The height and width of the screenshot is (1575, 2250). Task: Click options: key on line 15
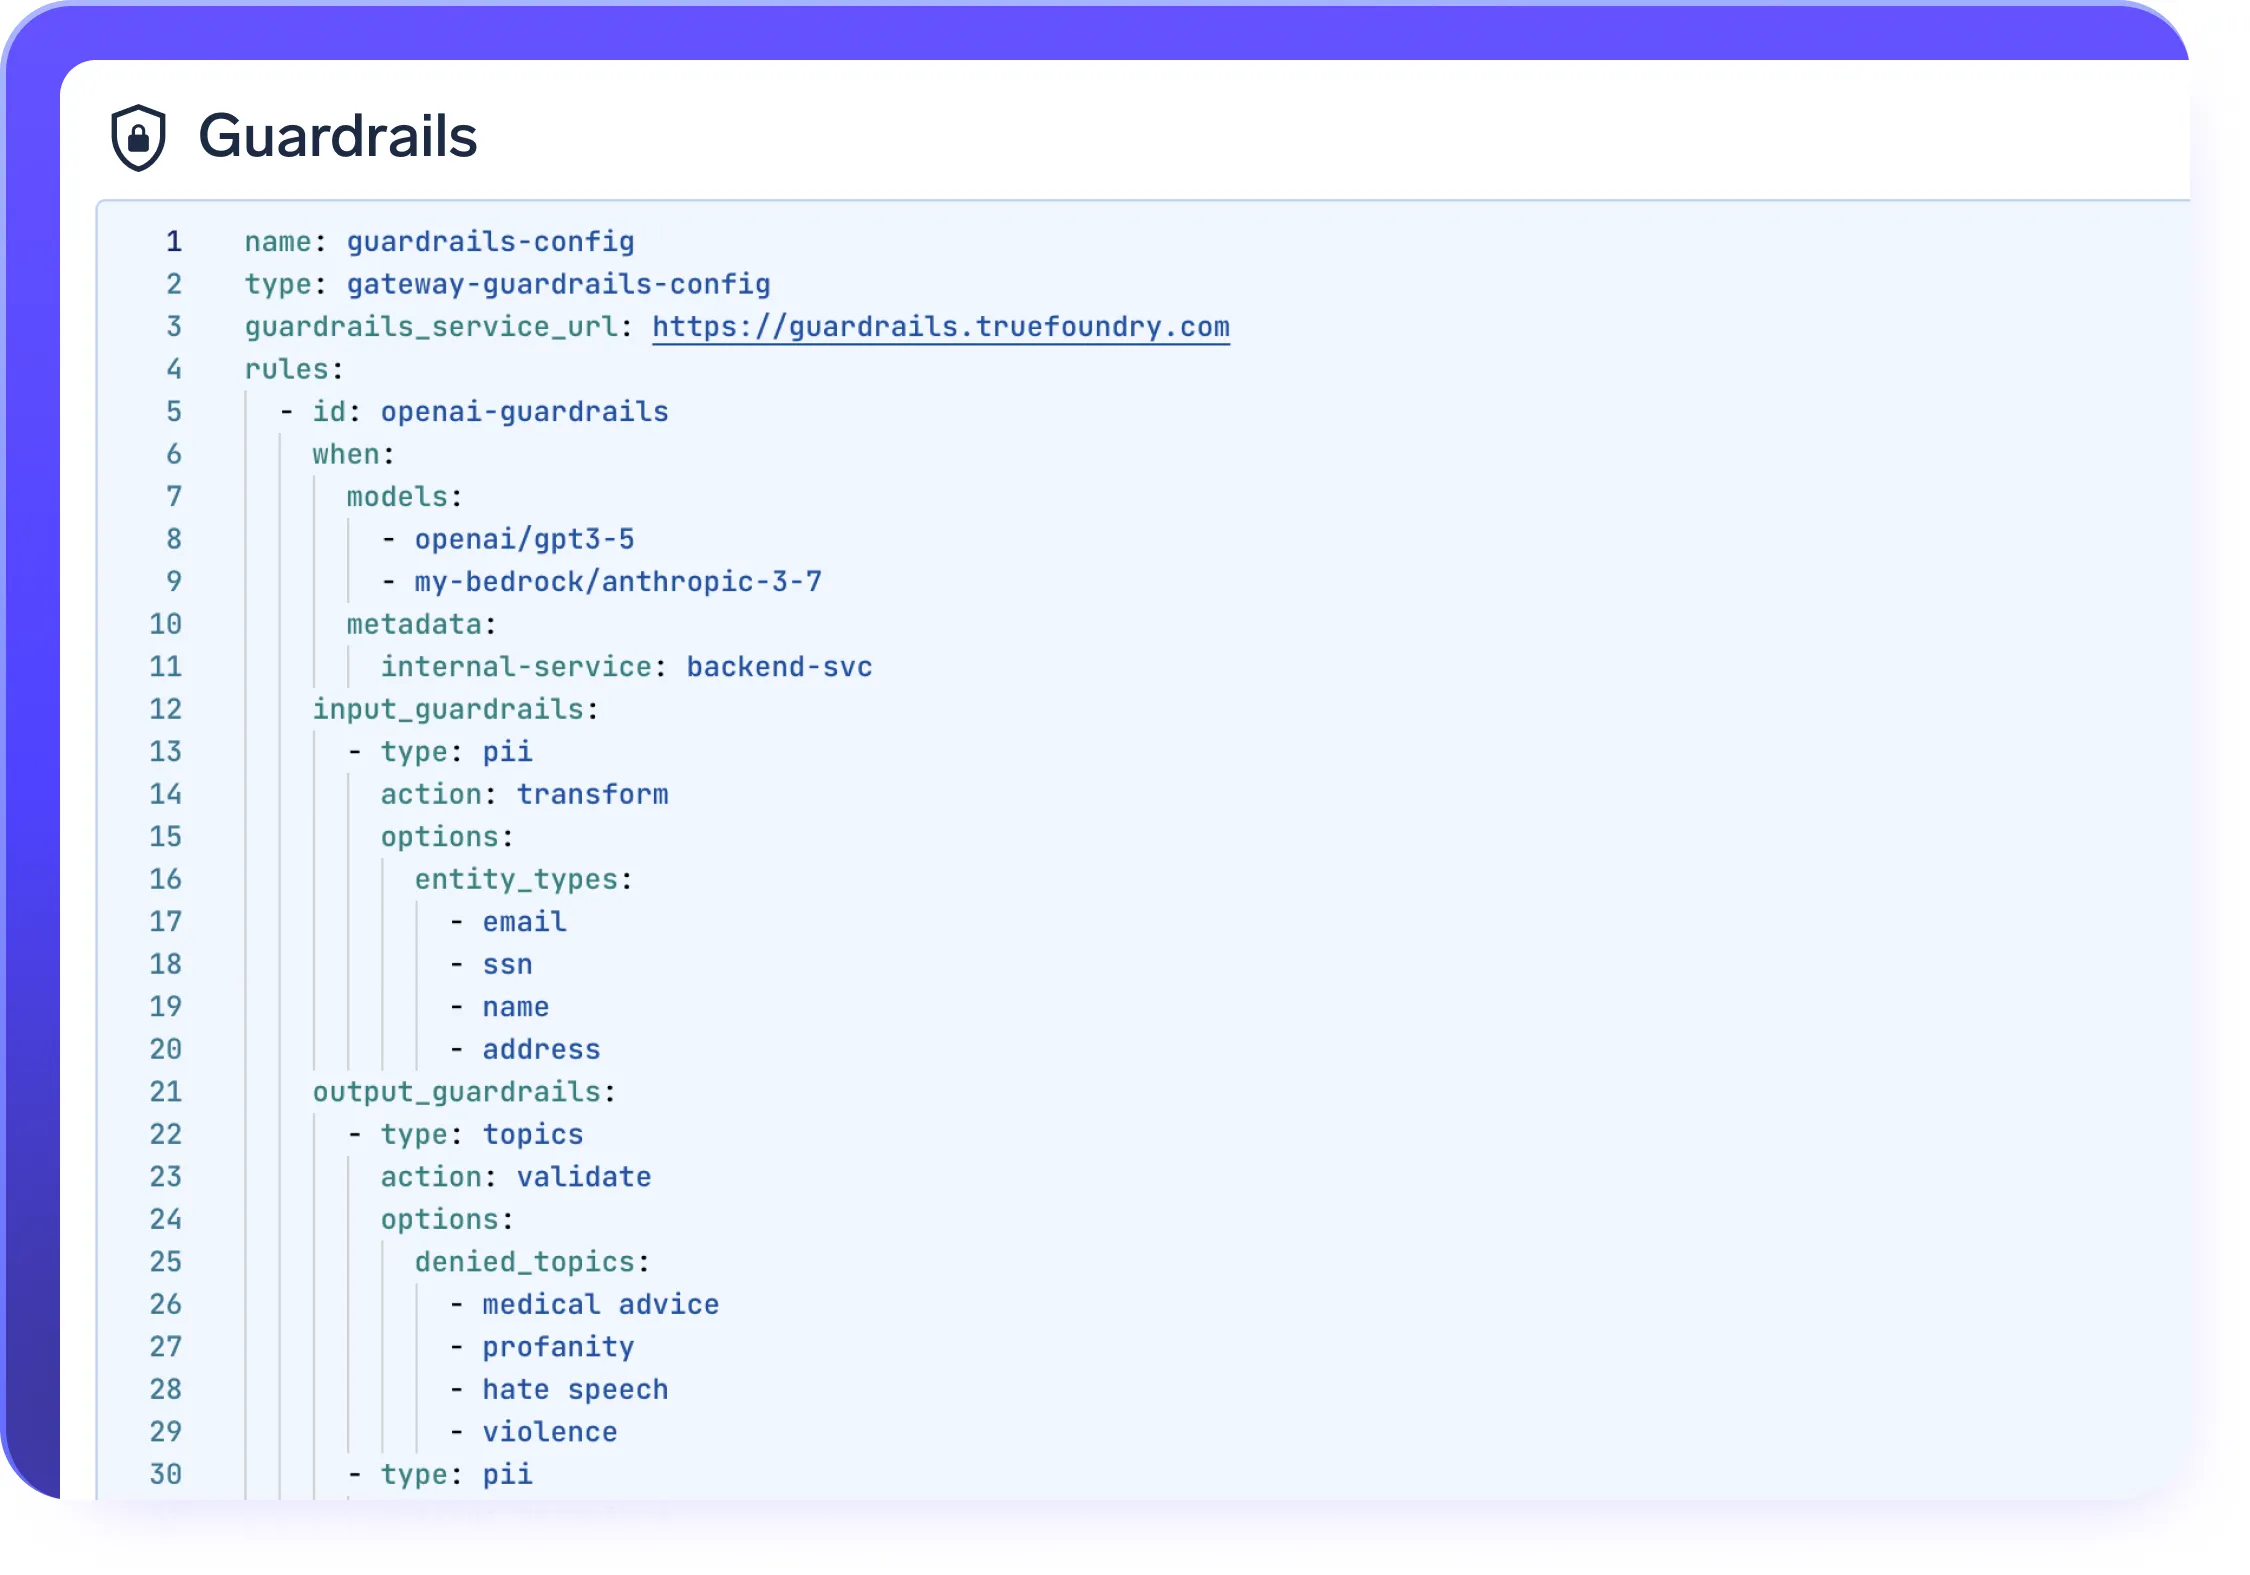[x=446, y=837]
